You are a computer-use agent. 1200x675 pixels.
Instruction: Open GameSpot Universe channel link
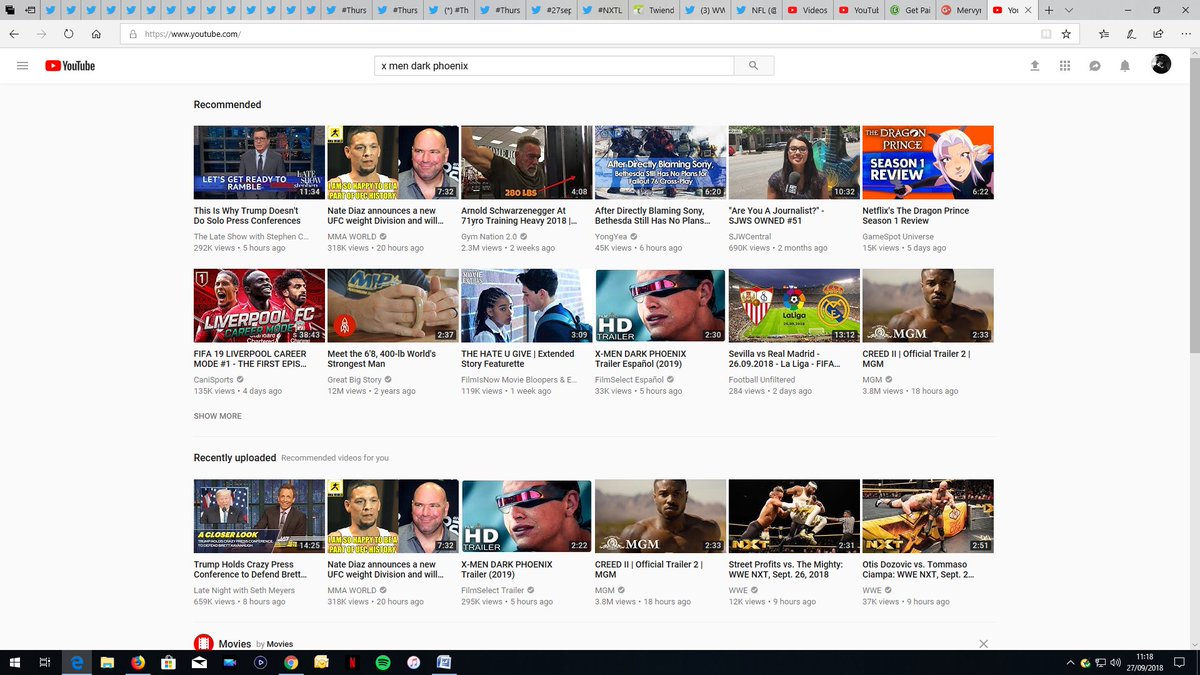tap(897, 237)
